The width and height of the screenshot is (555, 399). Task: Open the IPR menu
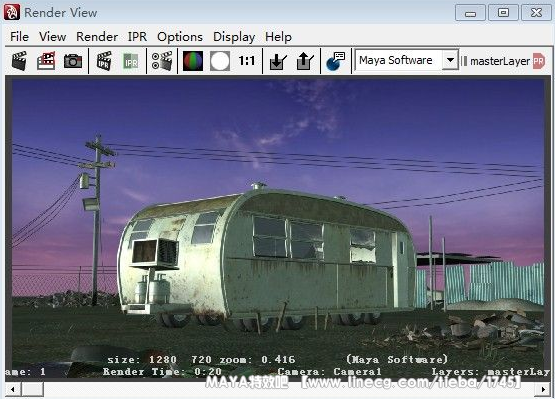pyautogui.click(x=137, y=37)
